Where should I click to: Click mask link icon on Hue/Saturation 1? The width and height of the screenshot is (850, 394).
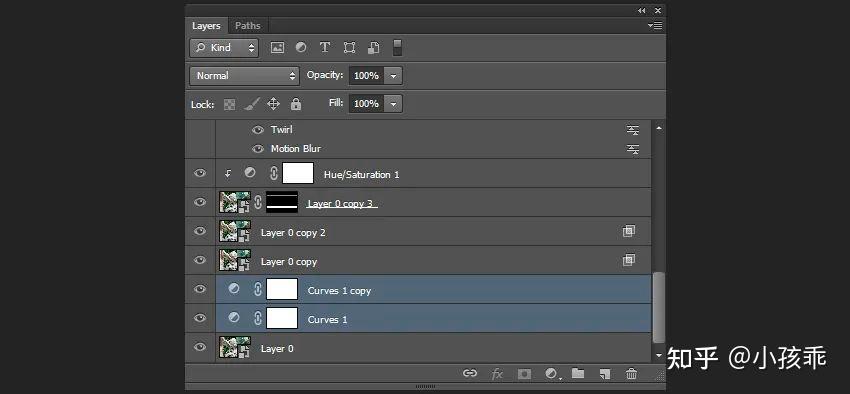[274, 173]
